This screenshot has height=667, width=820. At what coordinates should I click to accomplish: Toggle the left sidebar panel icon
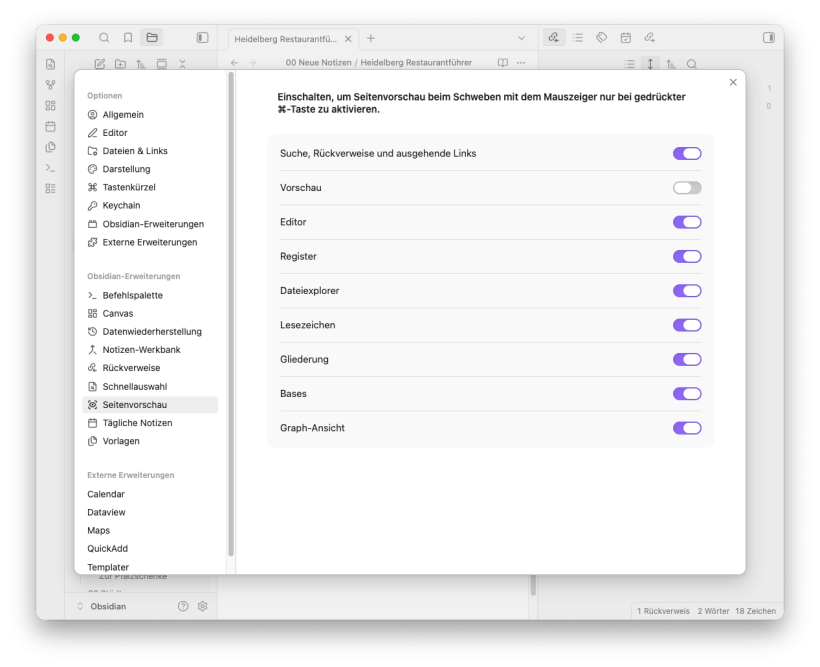point(202,38)
